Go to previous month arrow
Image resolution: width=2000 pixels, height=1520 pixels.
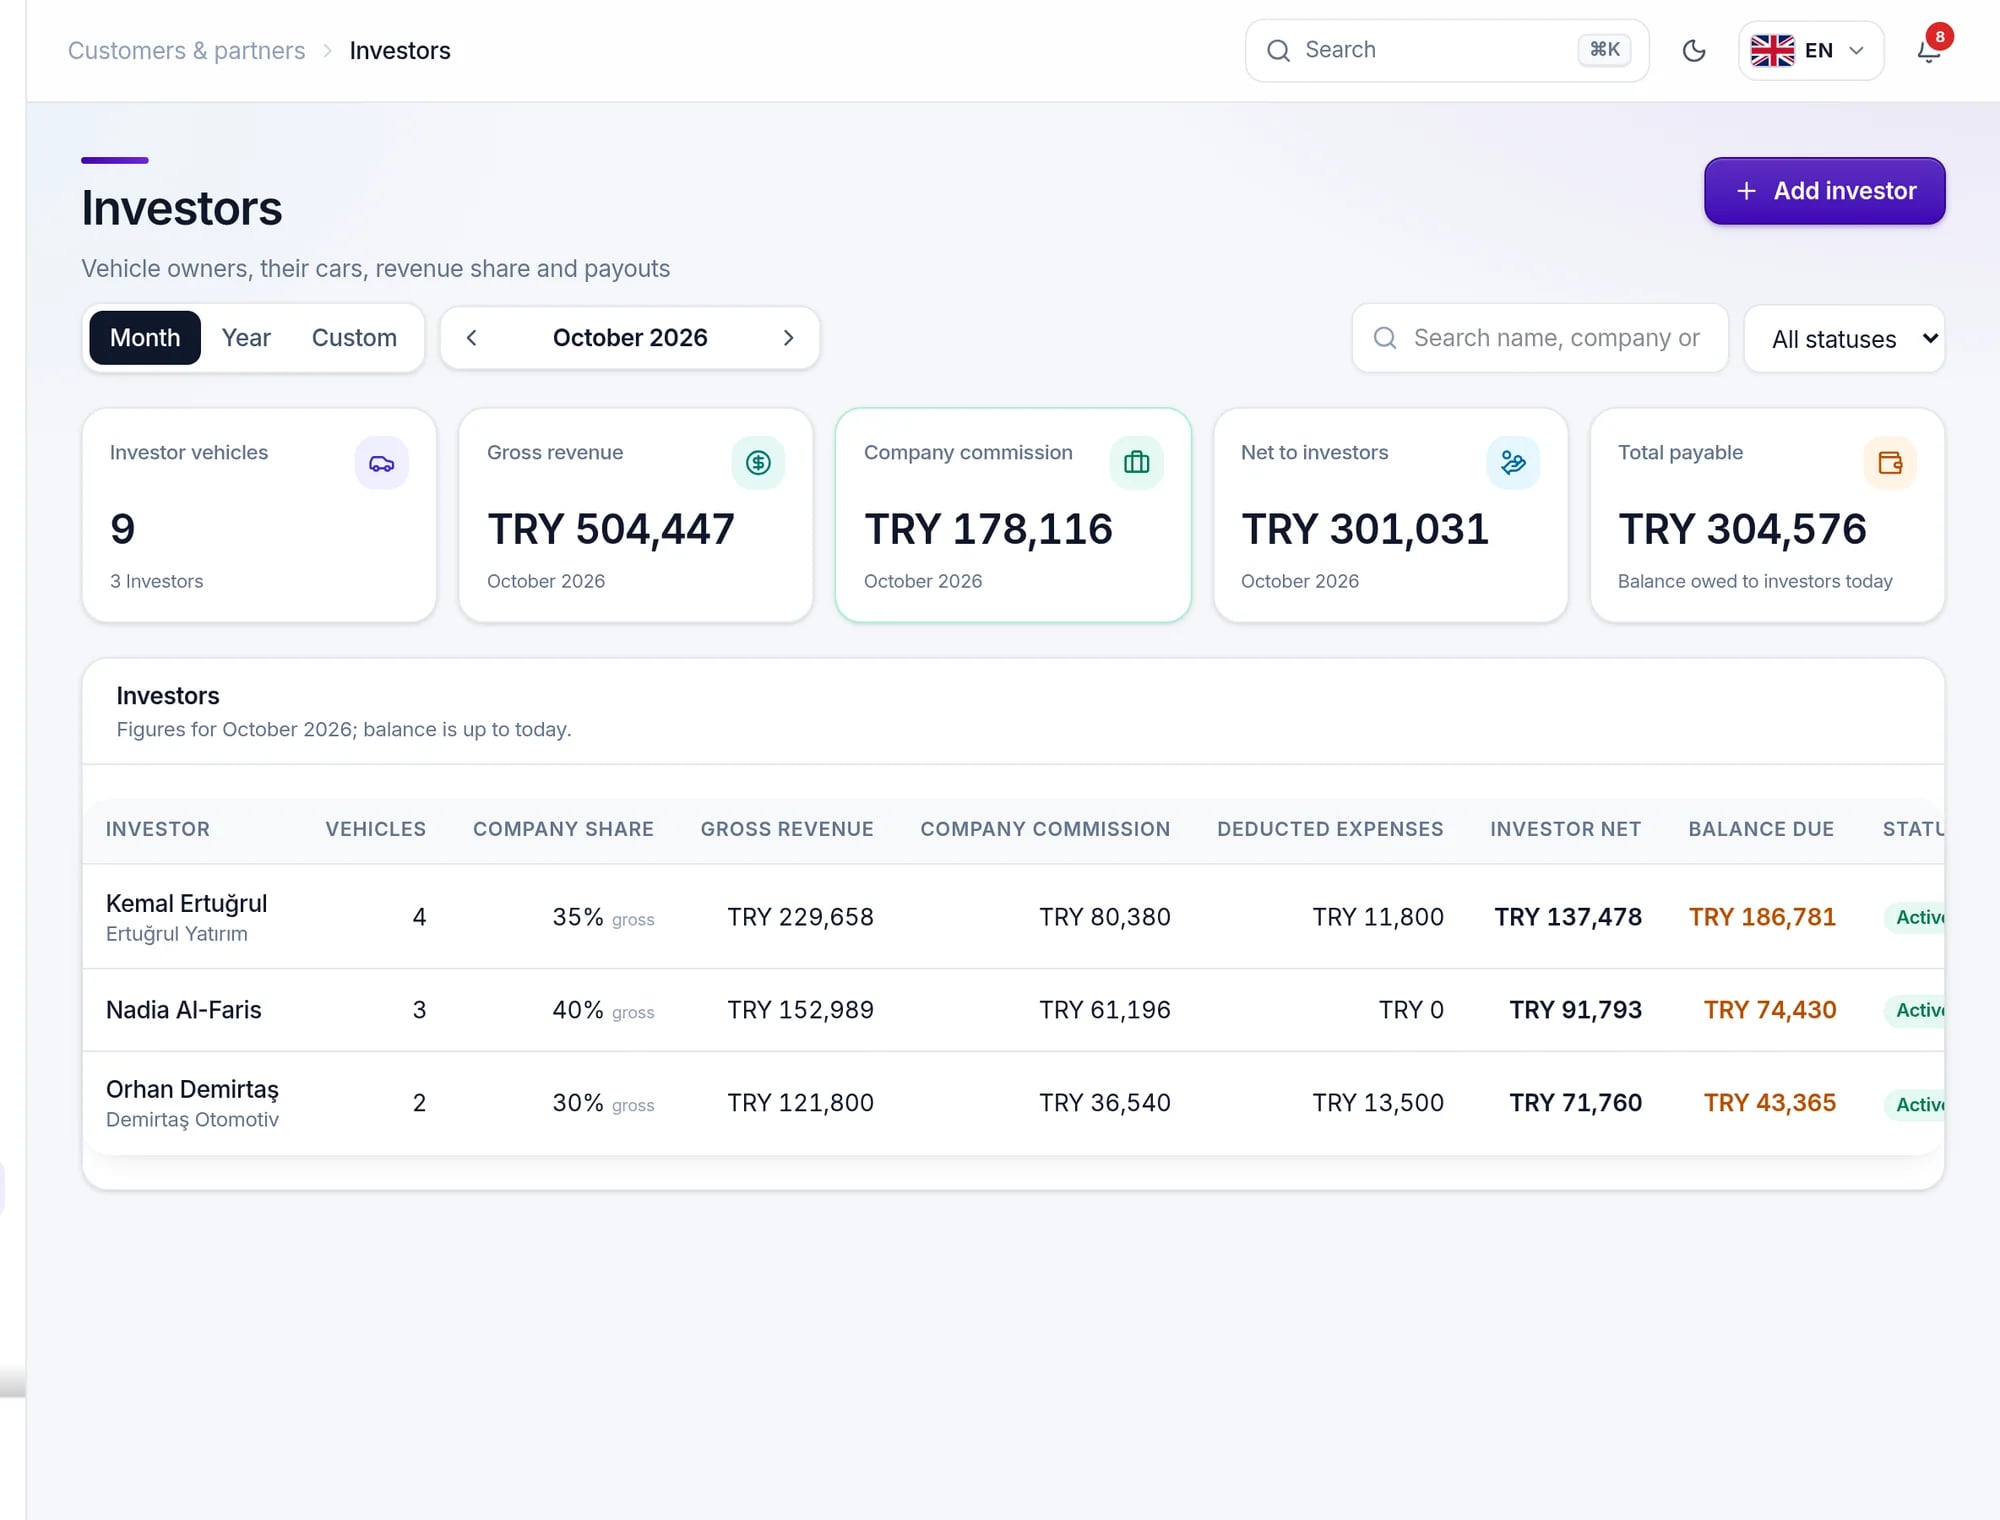click(x=472, y=338)
